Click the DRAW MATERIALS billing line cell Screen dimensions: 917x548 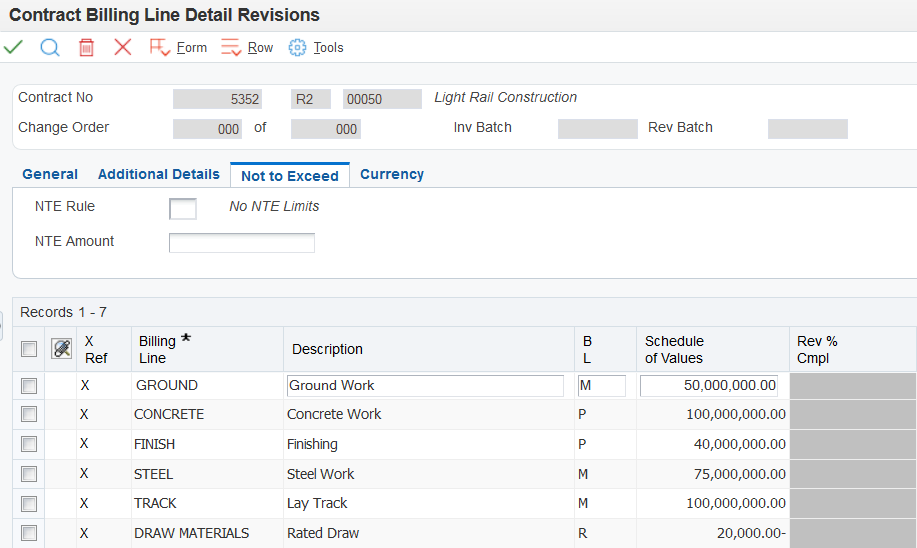coord(207,533)
